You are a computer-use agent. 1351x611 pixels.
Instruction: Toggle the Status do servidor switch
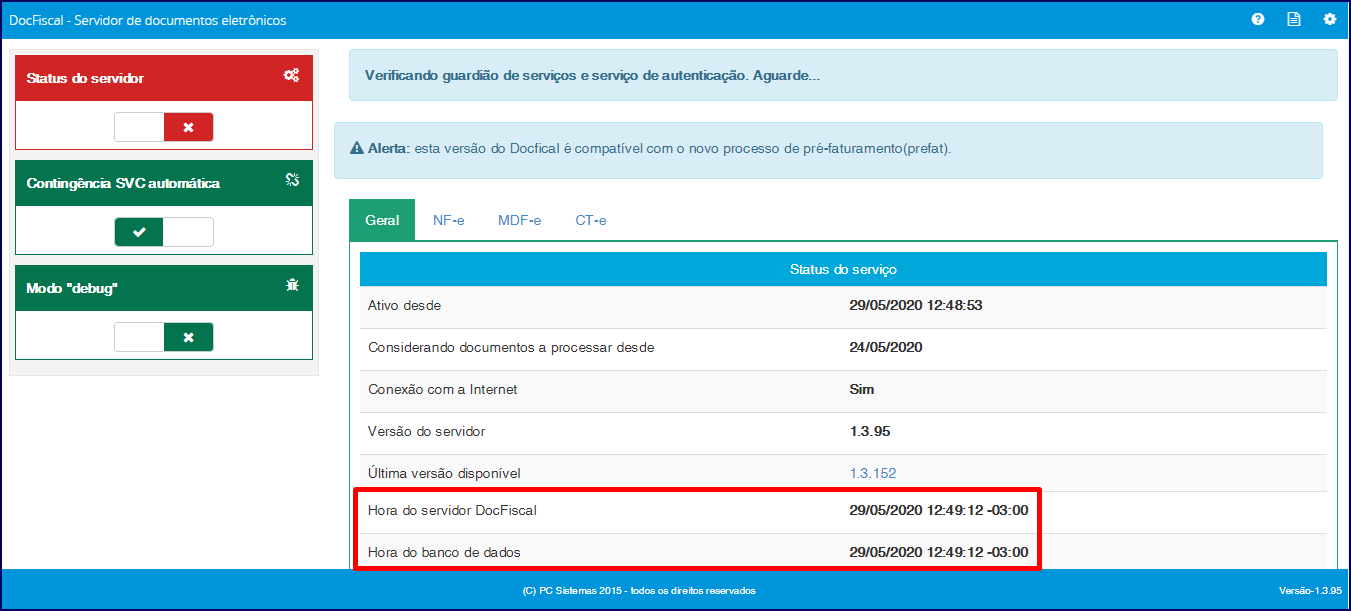(164, 127)
